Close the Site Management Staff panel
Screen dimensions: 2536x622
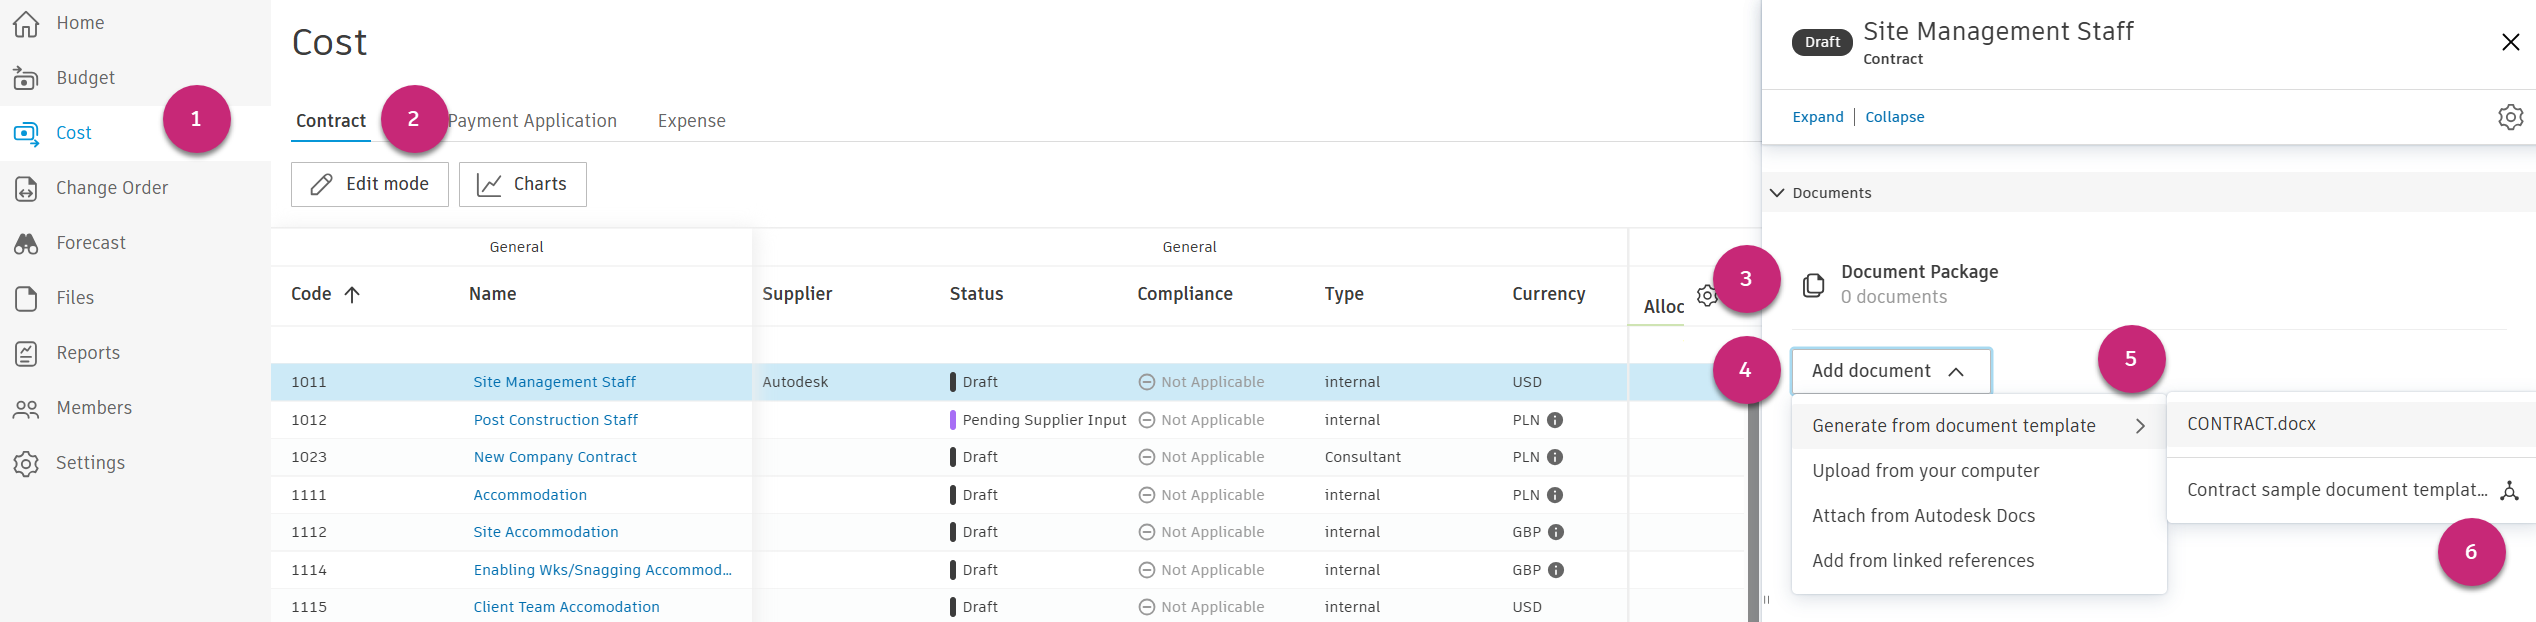point(2510,42)
